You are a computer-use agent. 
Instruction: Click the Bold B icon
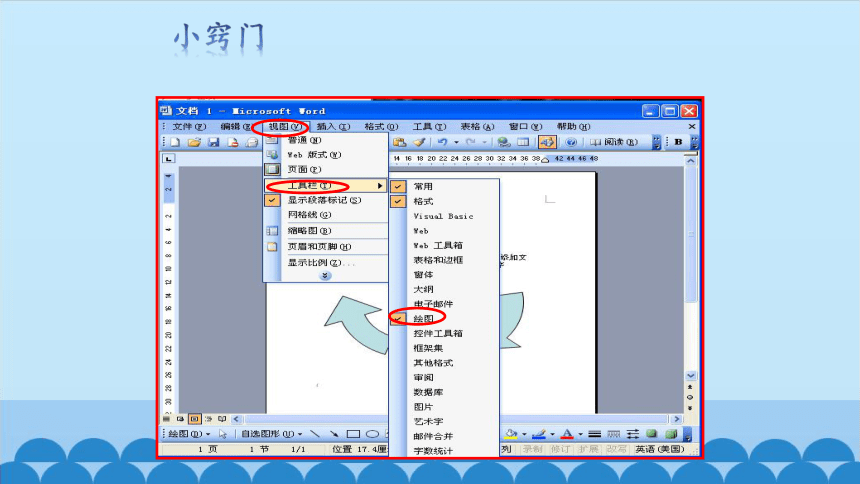tap(678, 142)
